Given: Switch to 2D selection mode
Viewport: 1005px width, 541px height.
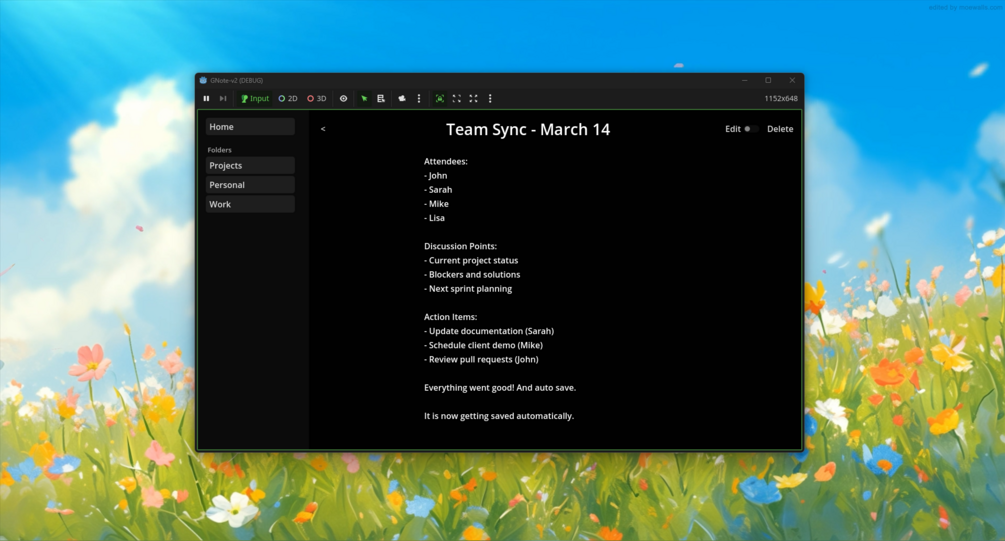Looking at the screenshot, I should coord(288,99).
